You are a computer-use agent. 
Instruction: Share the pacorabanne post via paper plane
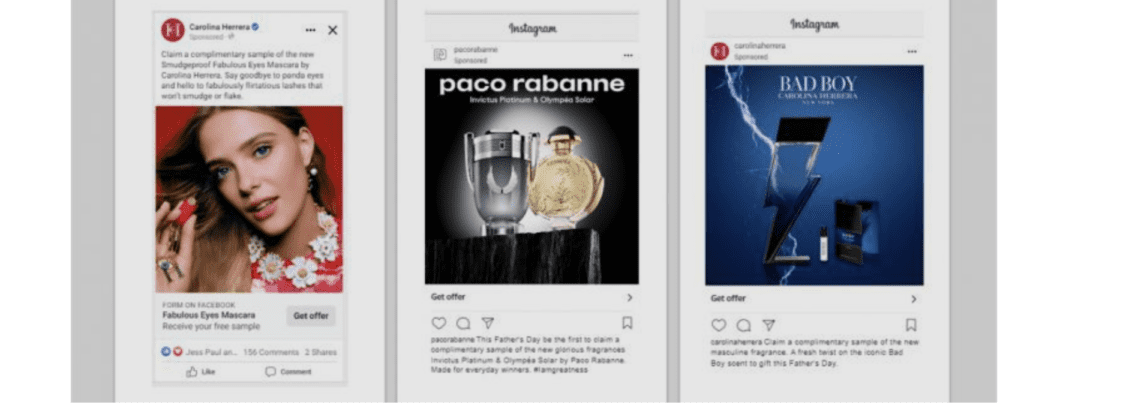click(488, 323)
